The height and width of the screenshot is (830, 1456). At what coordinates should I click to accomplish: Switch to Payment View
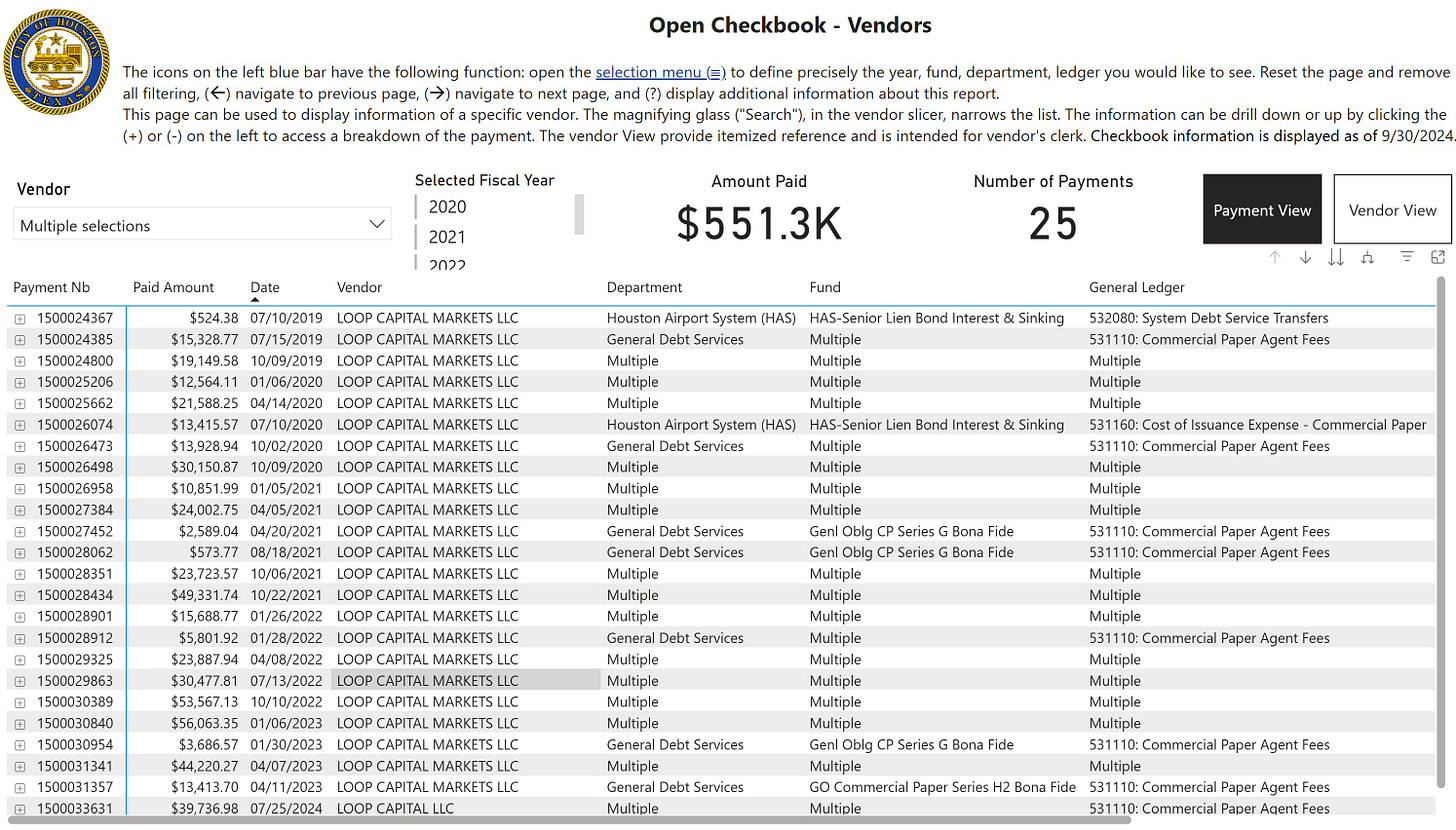coord(1262,210)
